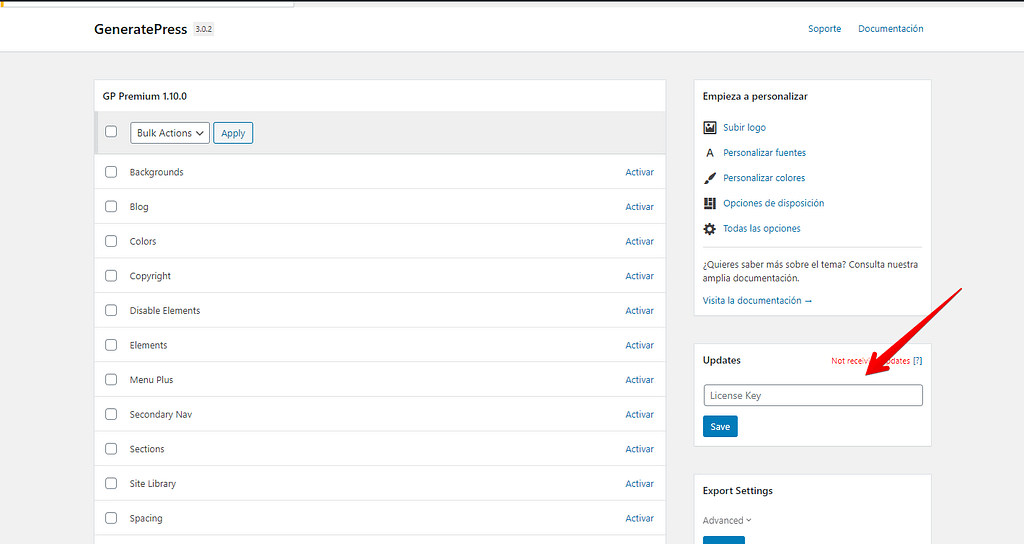Activate the Spacing module

[639, 518]
